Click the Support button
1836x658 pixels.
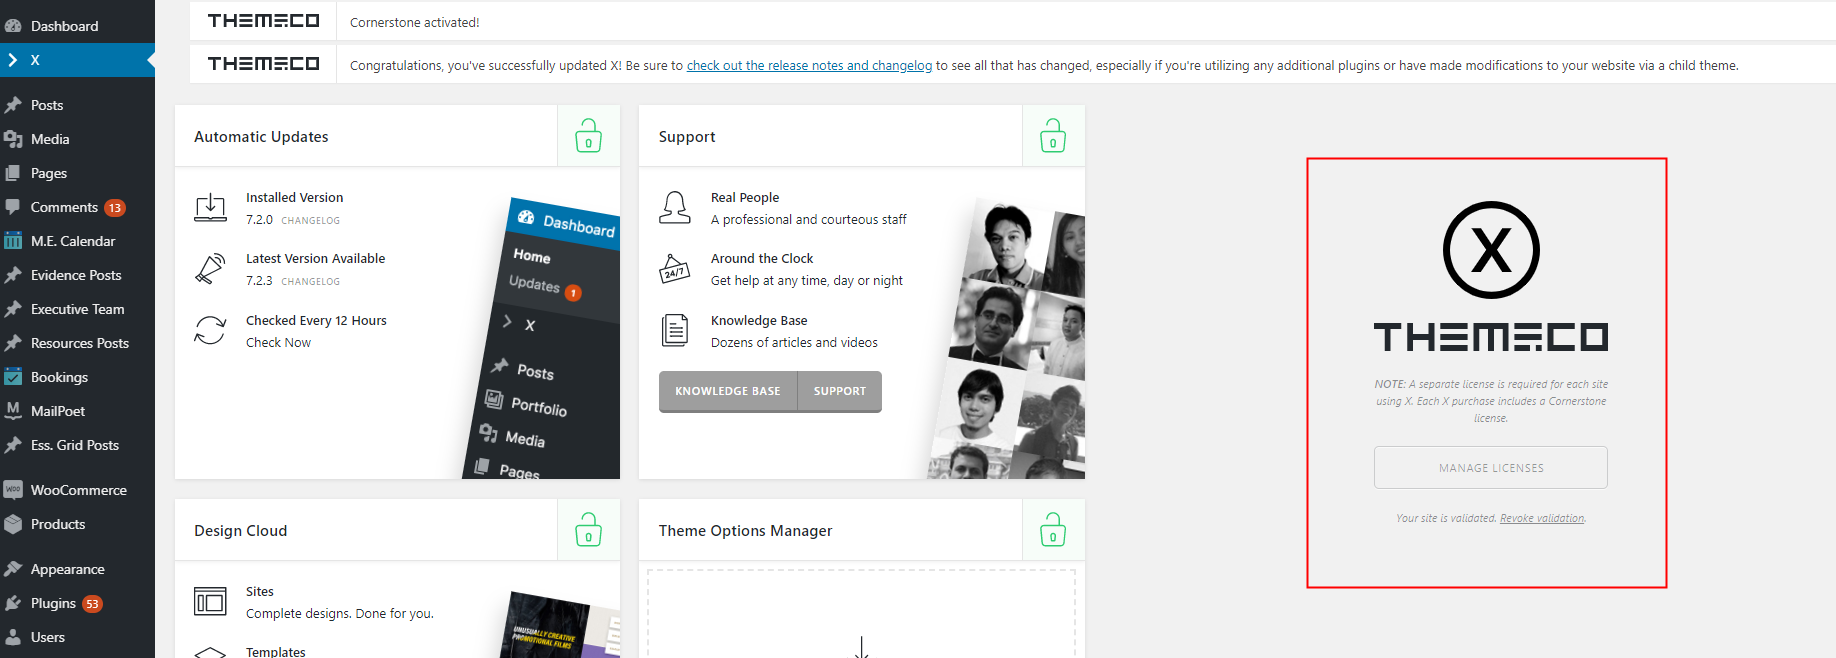(840, 391)
